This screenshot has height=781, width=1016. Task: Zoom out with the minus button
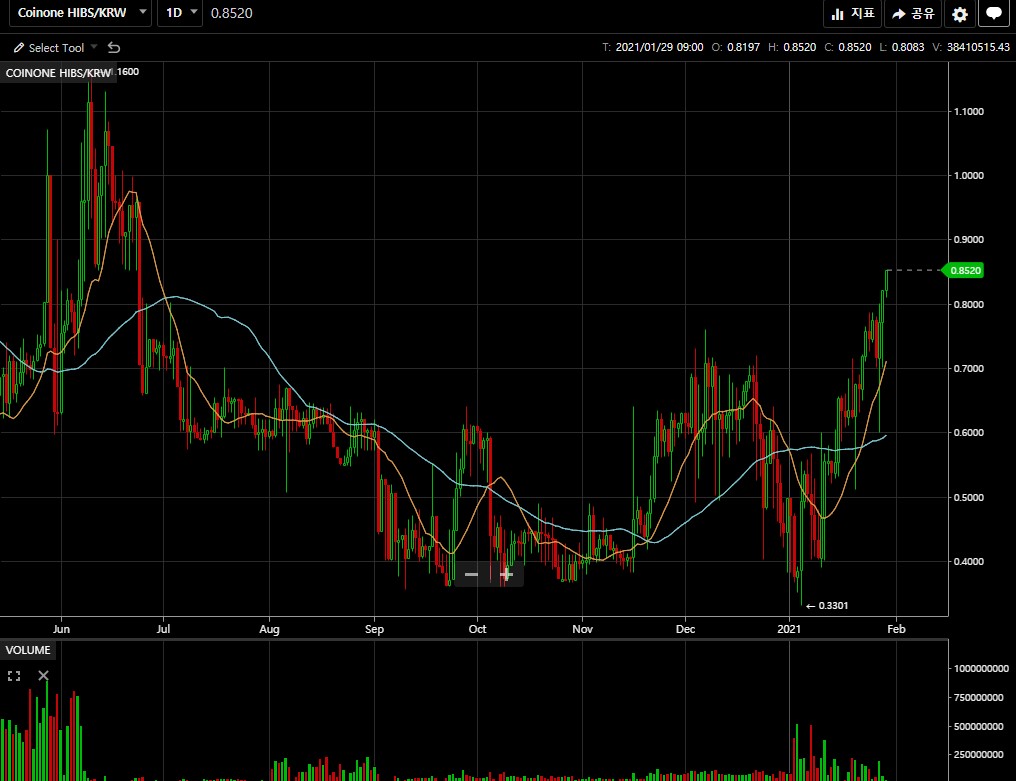coord(472,574)
